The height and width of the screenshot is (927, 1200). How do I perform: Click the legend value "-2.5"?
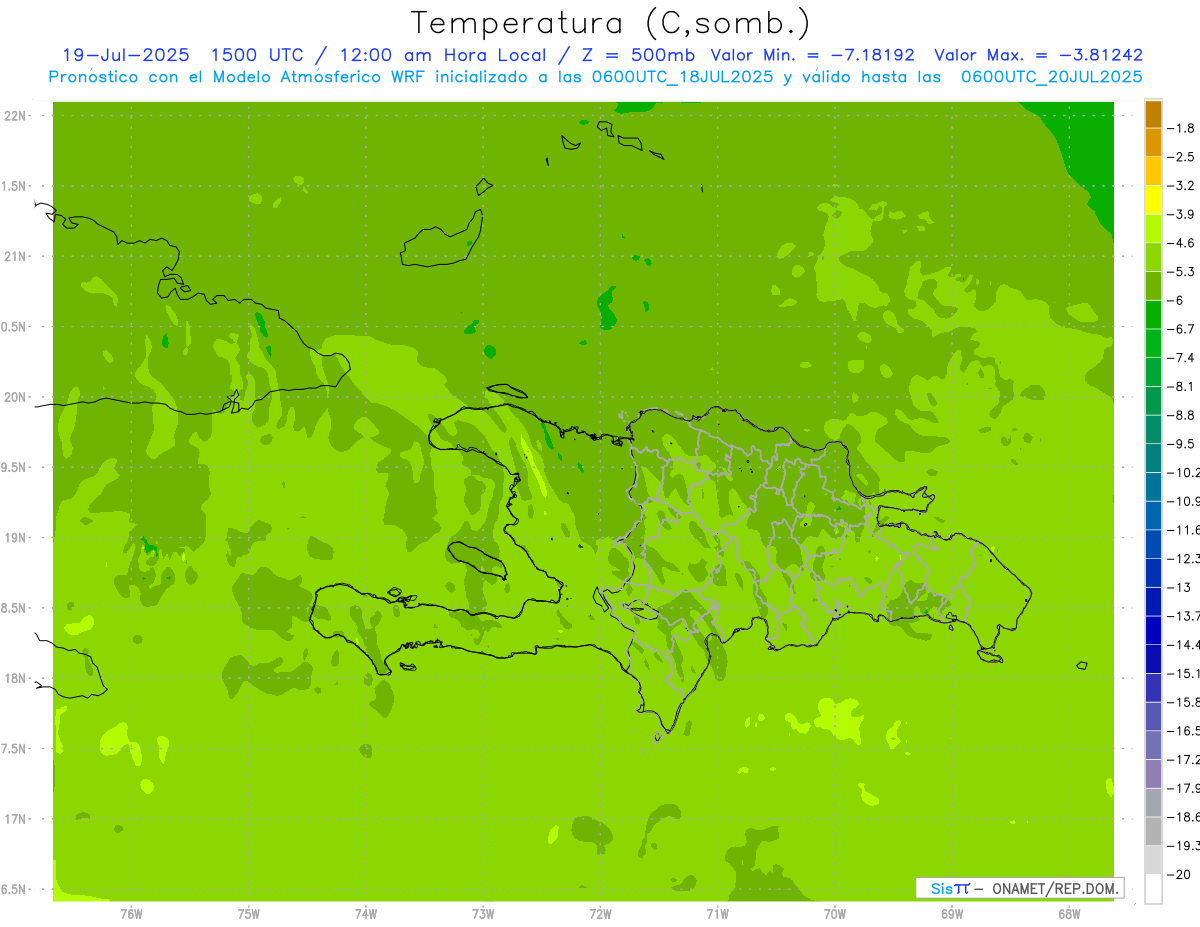pyautogui.click(x=1183, y=157)
